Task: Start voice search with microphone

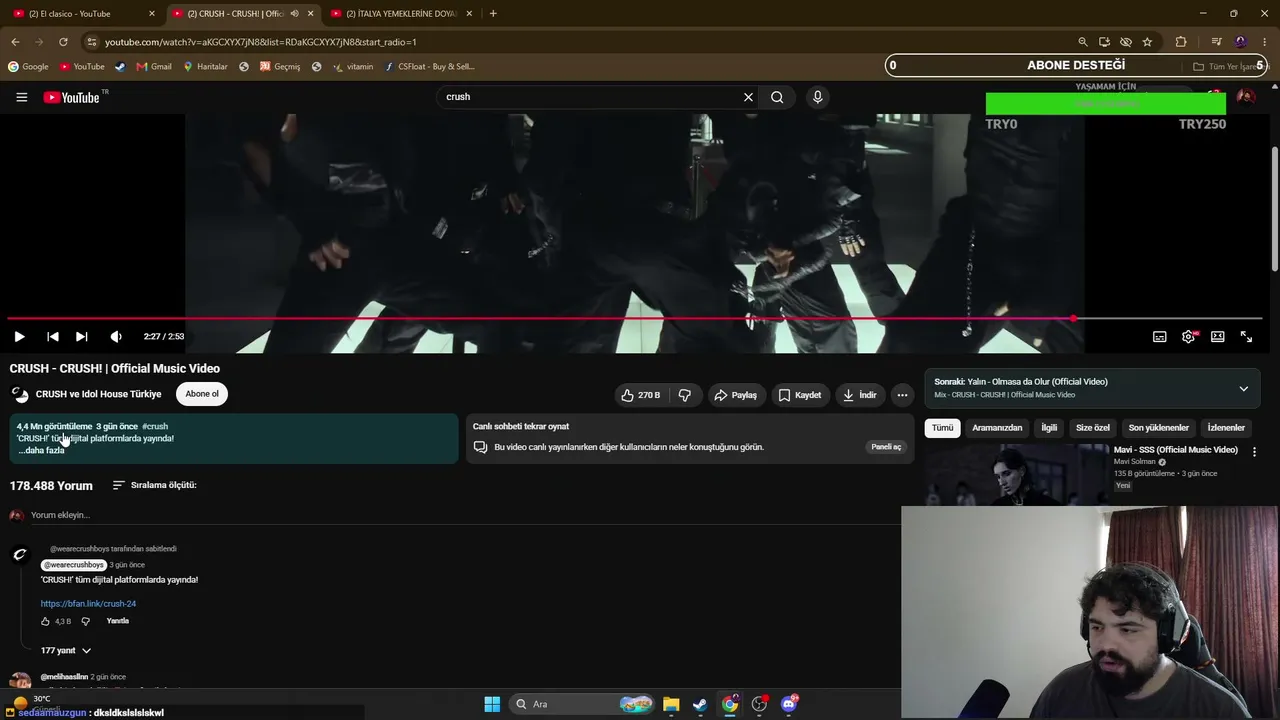Action: (817, 97)
